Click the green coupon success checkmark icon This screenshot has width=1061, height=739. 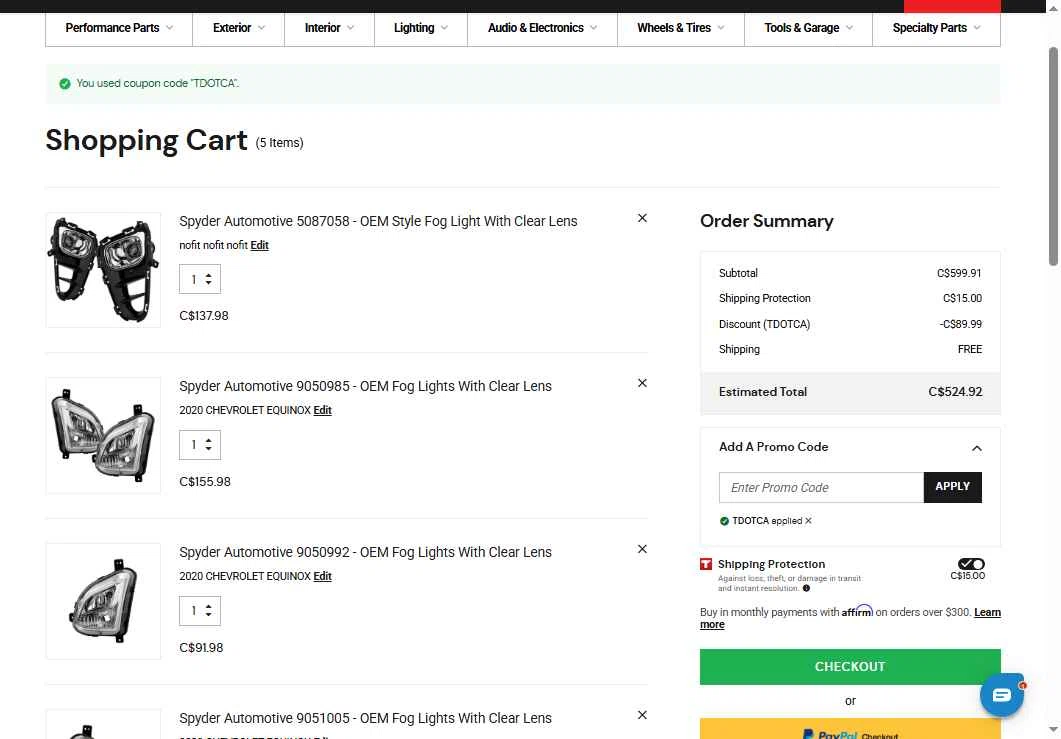65,84
